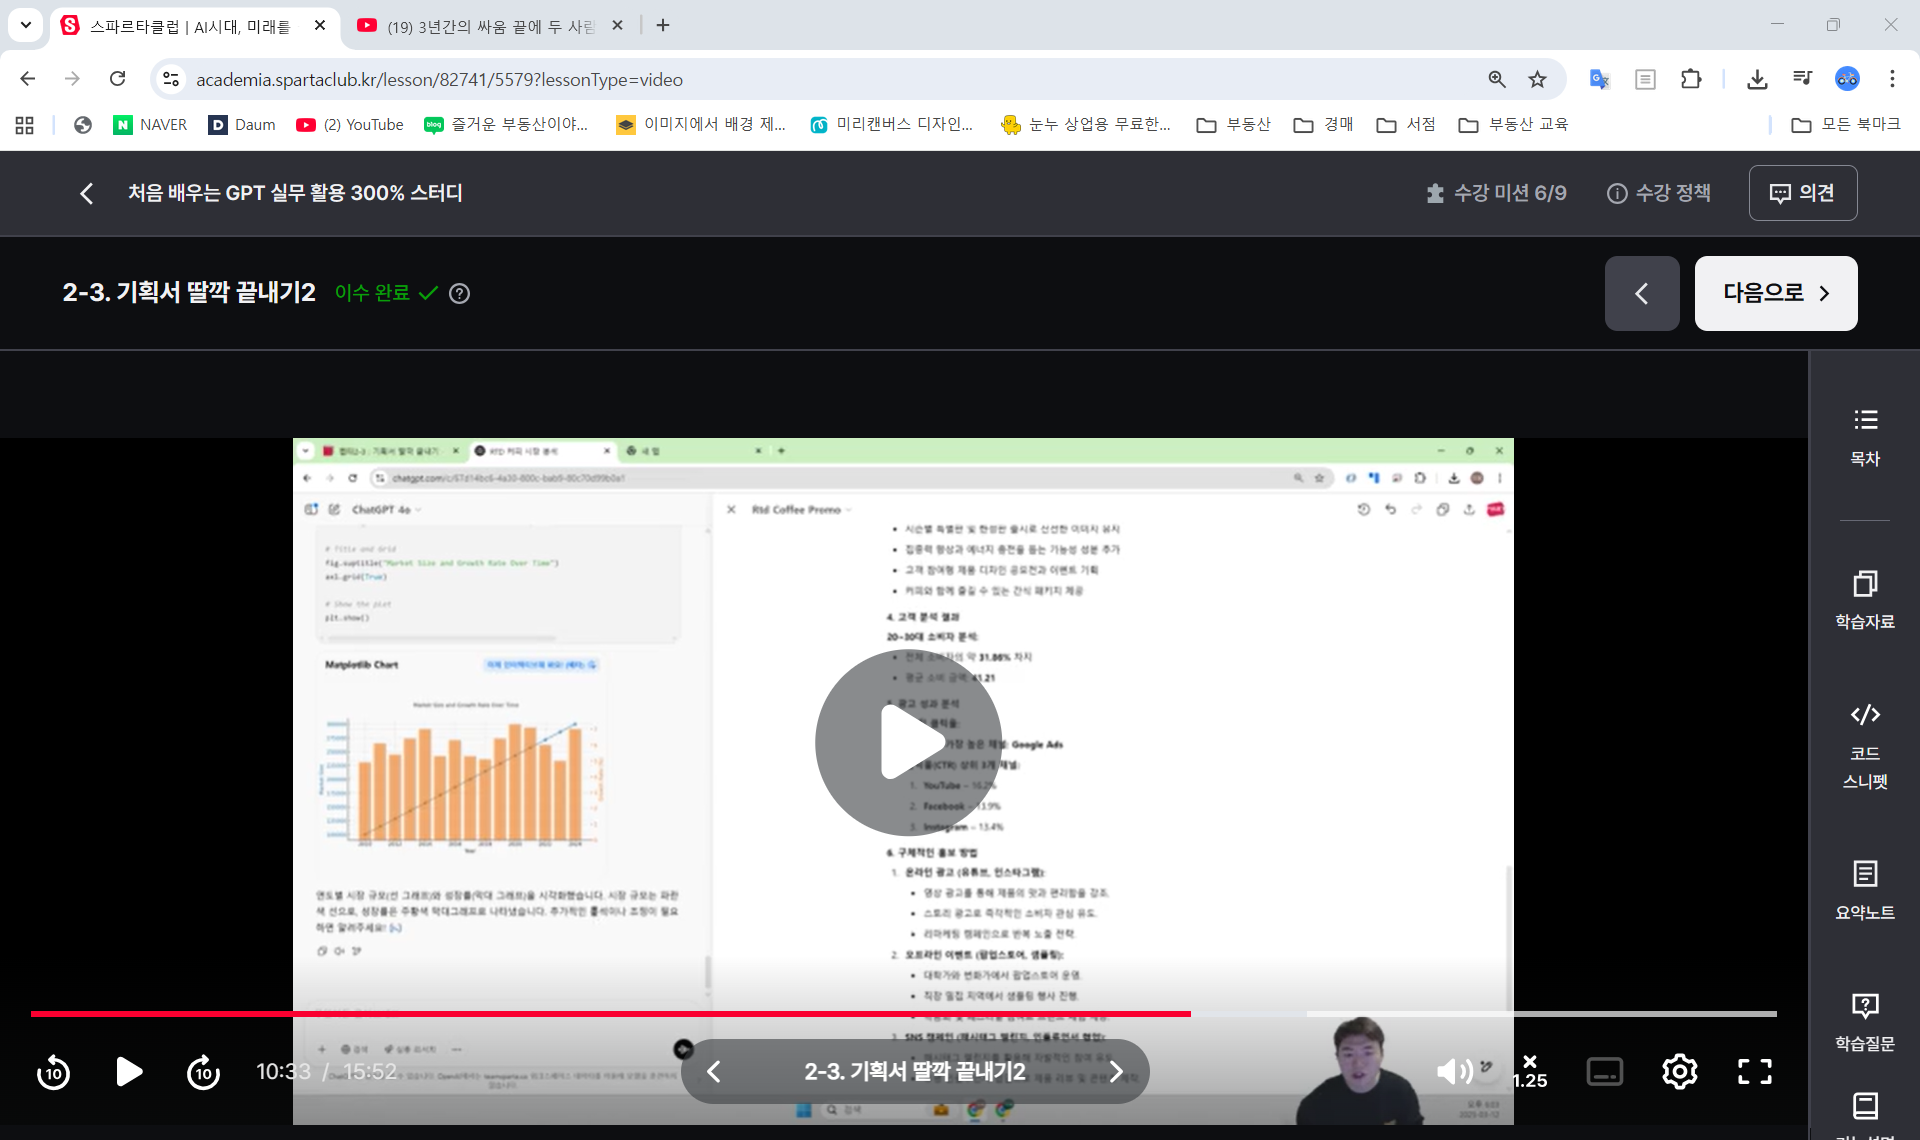This screenshot has height=1140, width=1920.
Task: Expand the 부동산 bookmark folder
Action: pos(1234,125)
